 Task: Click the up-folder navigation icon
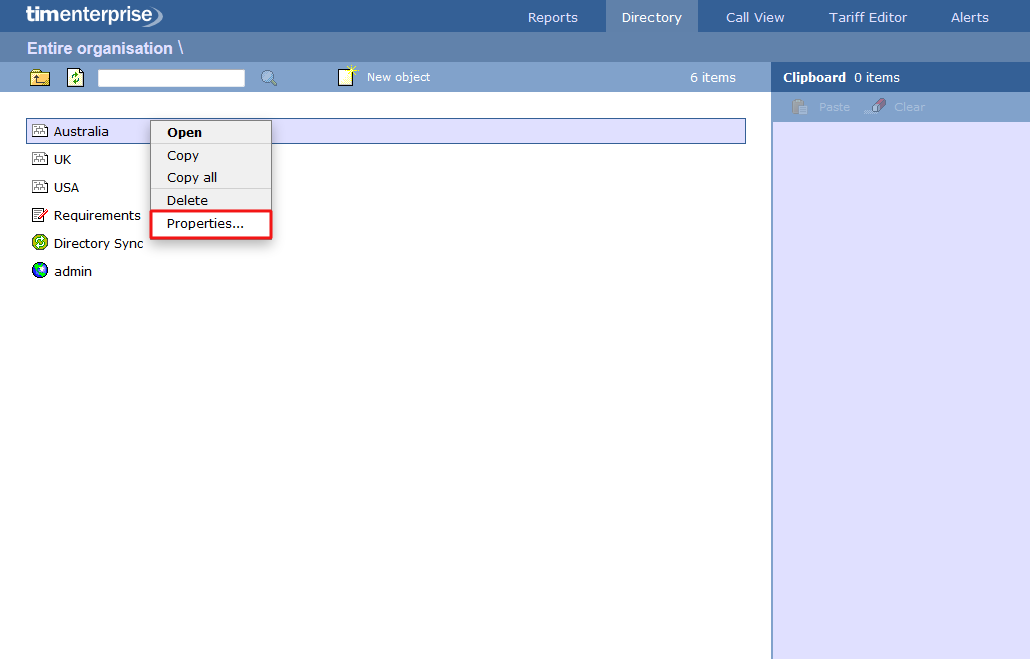point(40,78)
